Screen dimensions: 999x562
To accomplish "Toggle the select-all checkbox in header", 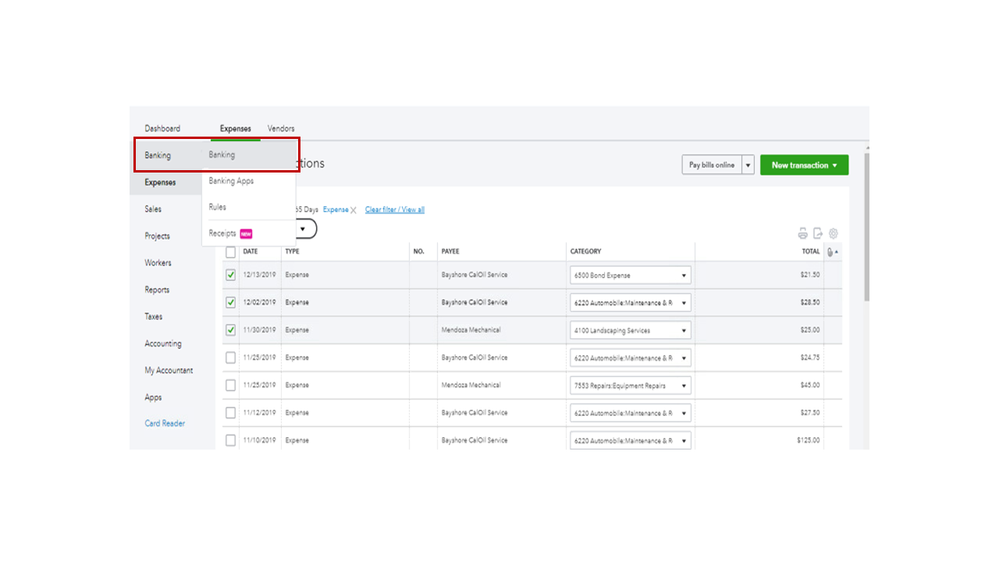I will coord(231,252).
